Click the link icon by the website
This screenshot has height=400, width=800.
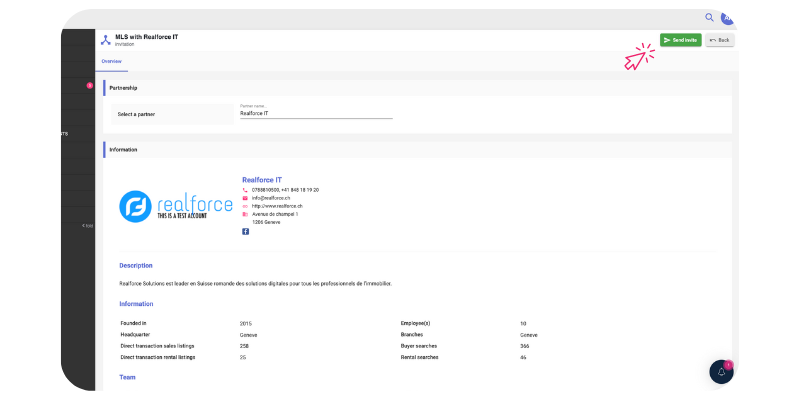pos(245,206)
